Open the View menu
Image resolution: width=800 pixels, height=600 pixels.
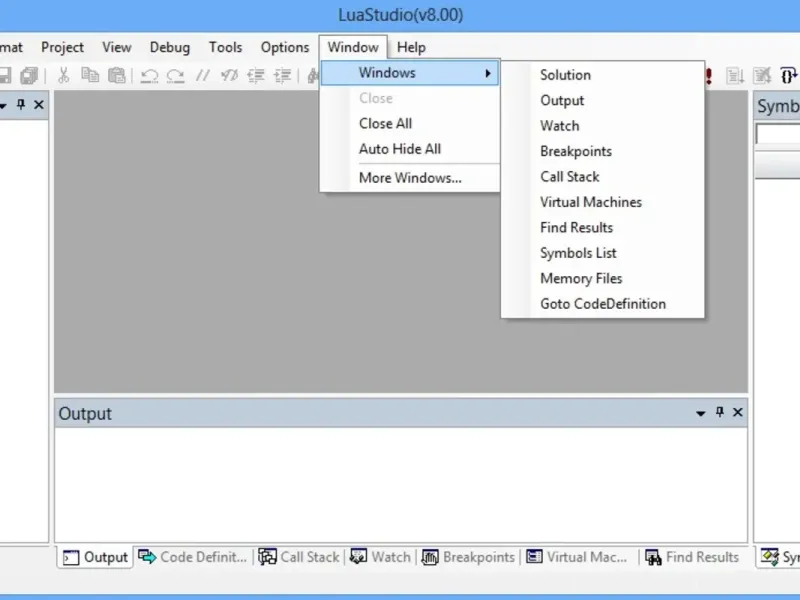pos(117,47)
